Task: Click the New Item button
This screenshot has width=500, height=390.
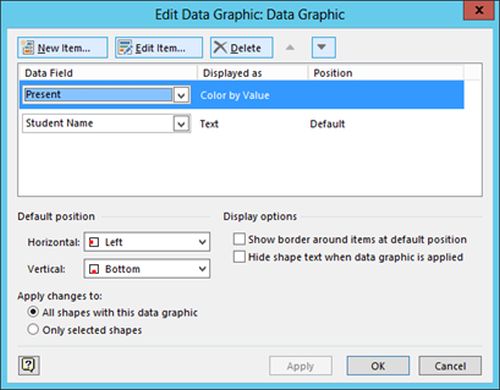Action: pyautogui.click(x=63, y=48)
